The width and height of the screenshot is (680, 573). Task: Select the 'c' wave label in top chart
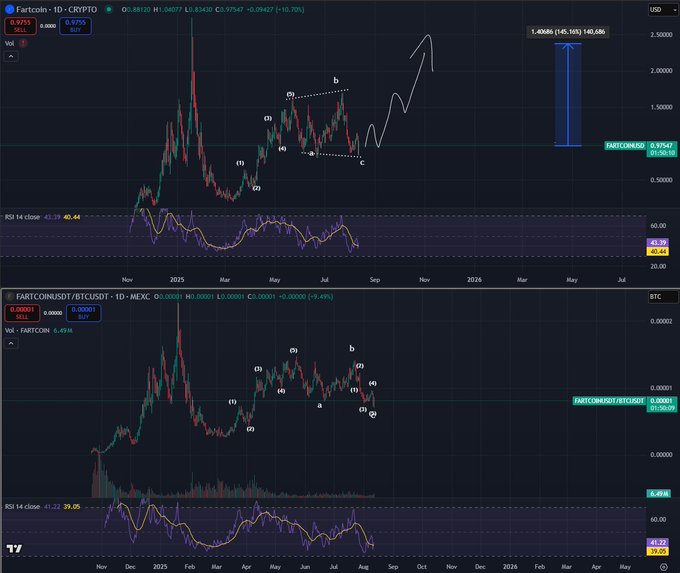point(362,163)
